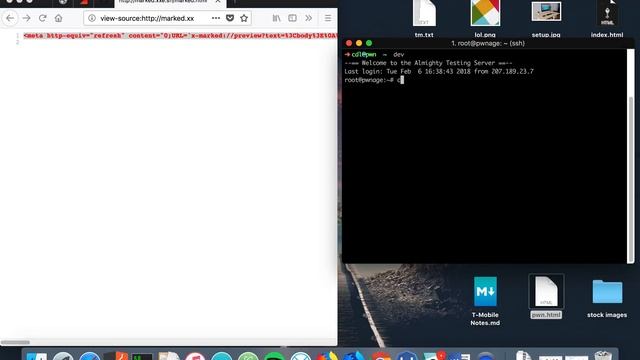The width and height of the screenshot is (640, 360).
Task: Select the tm.txt desktop file
Action: pyautogui.click(x=424, y=18)
